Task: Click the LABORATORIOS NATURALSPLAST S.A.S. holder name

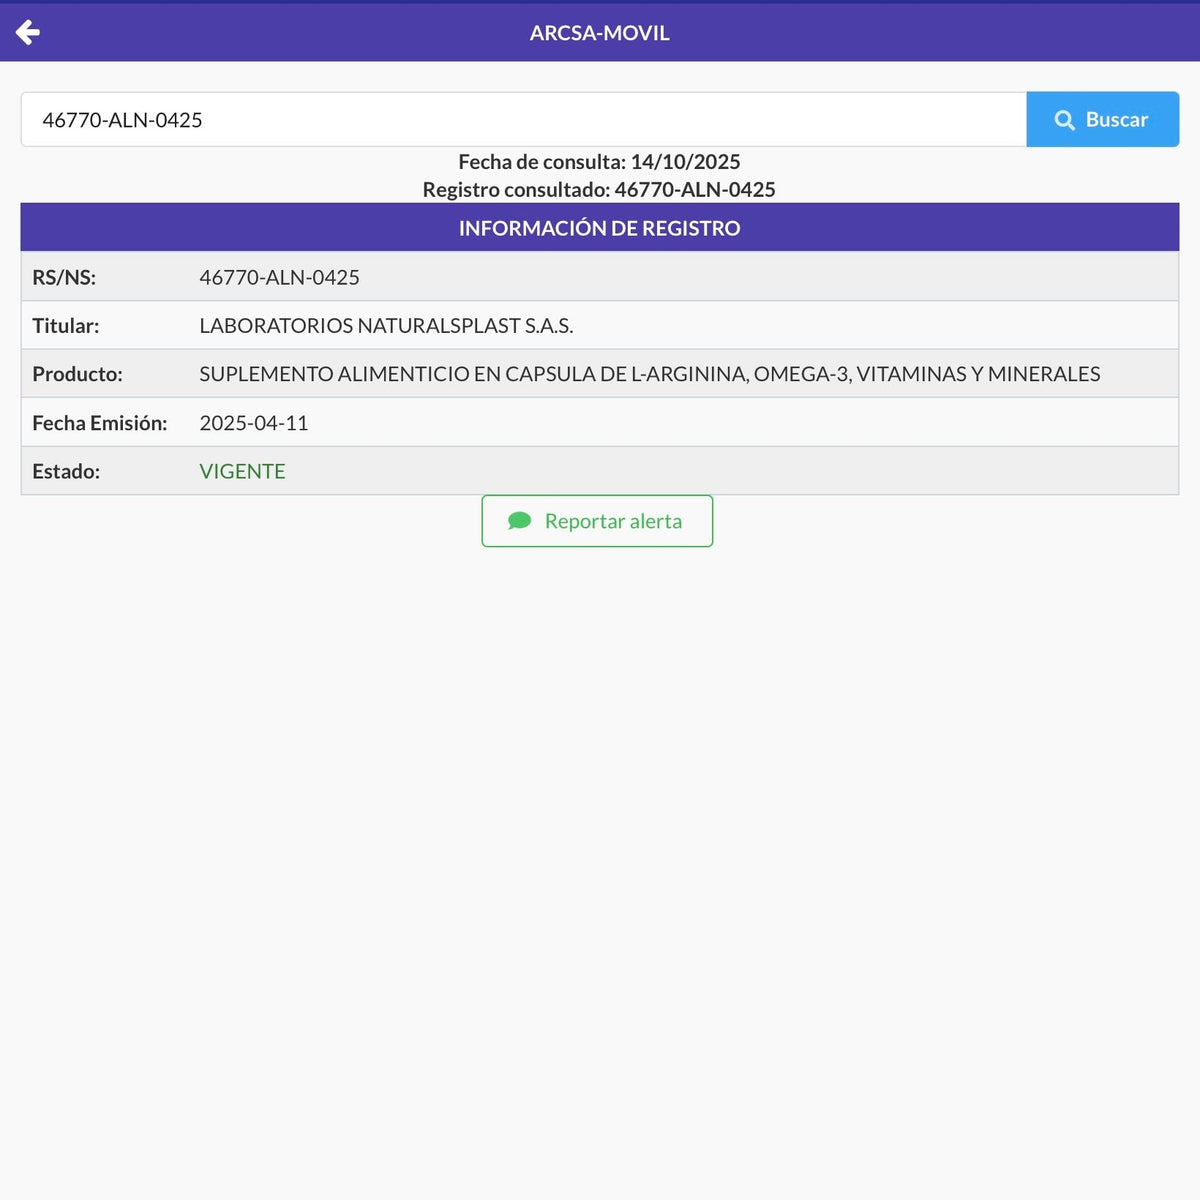Action: [386, 326]
